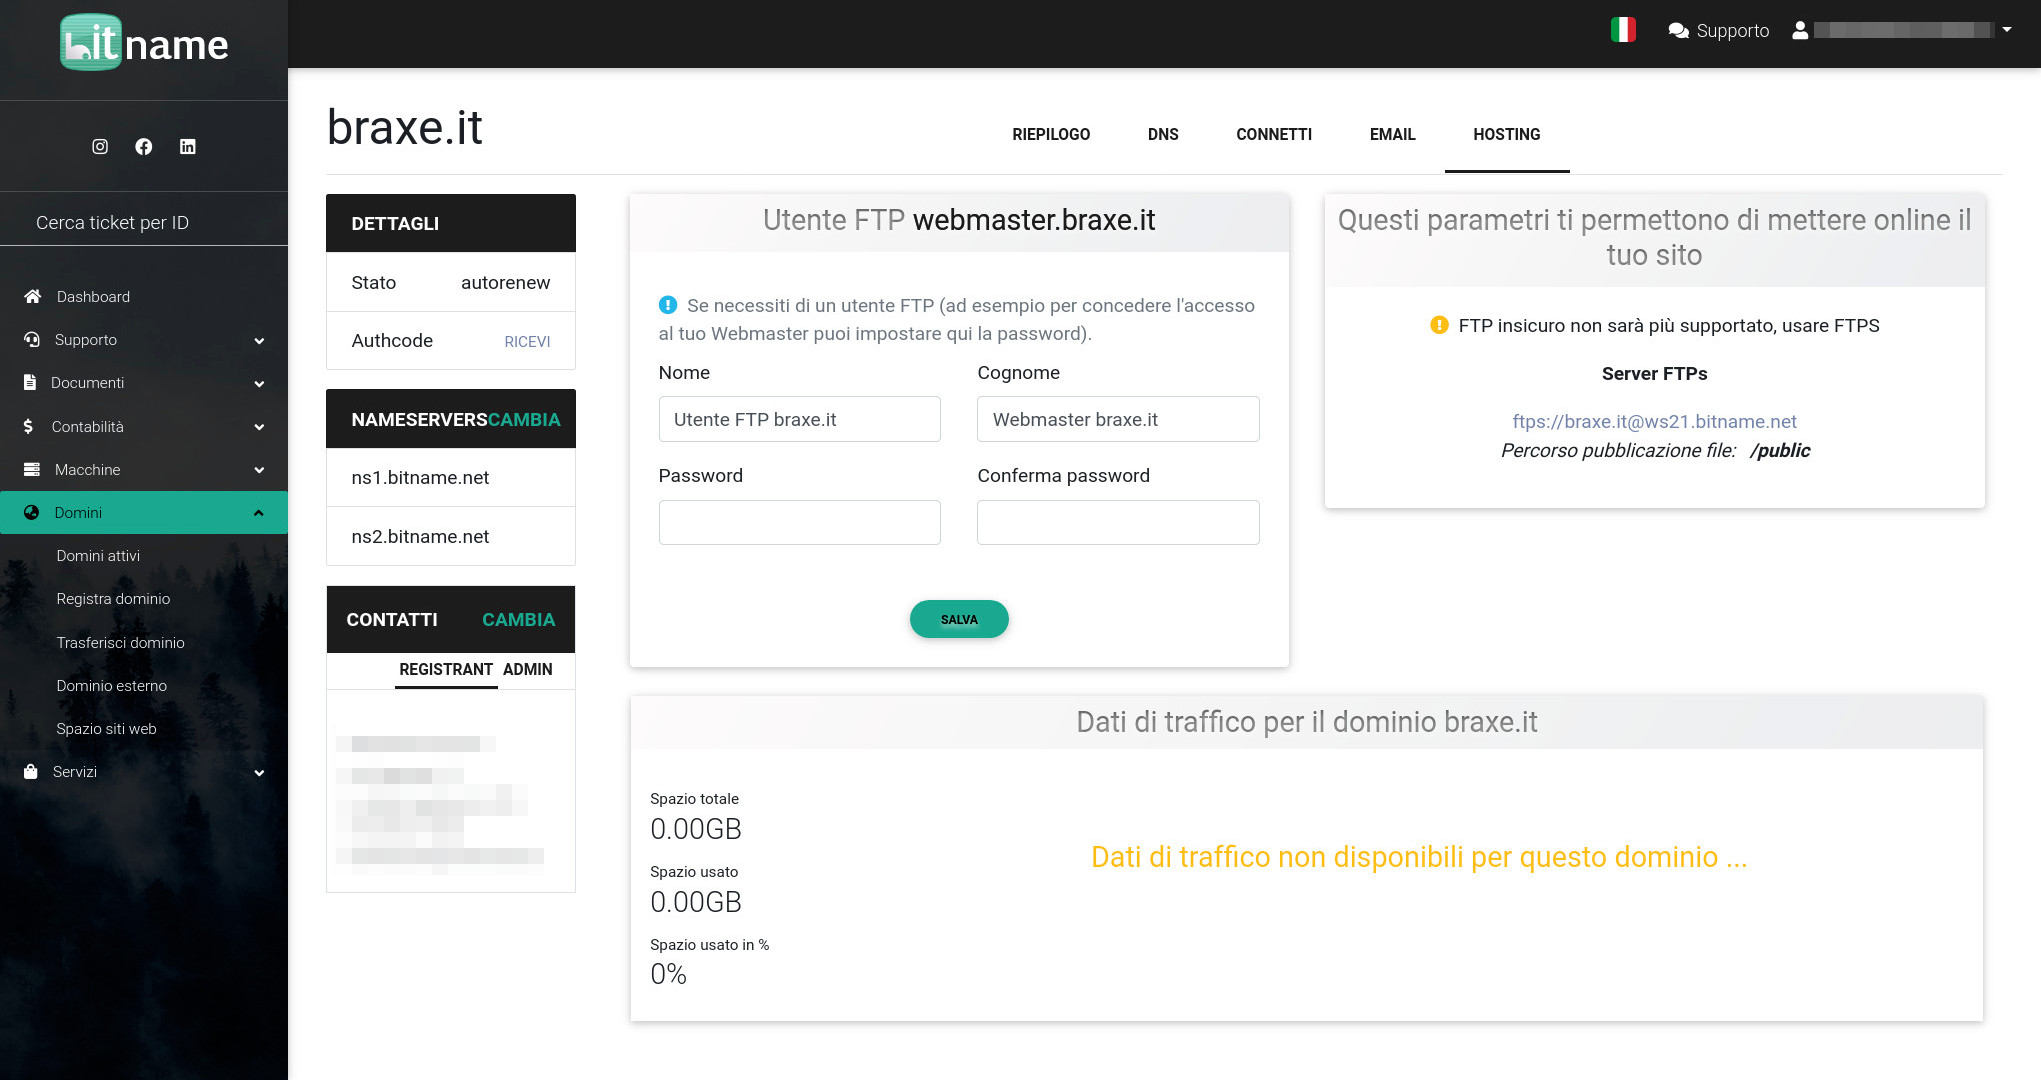The height and width of the screenshot is (1080, 2041).
Task: Click the Domini globe icon
Action: (x=32, y=512)
